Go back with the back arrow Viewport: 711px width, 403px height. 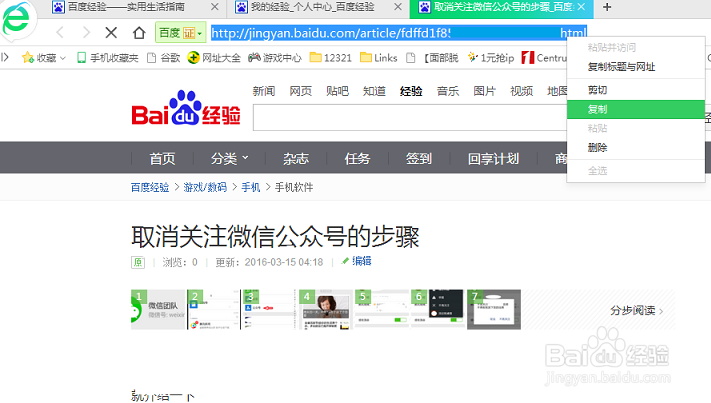click(60, 33)
